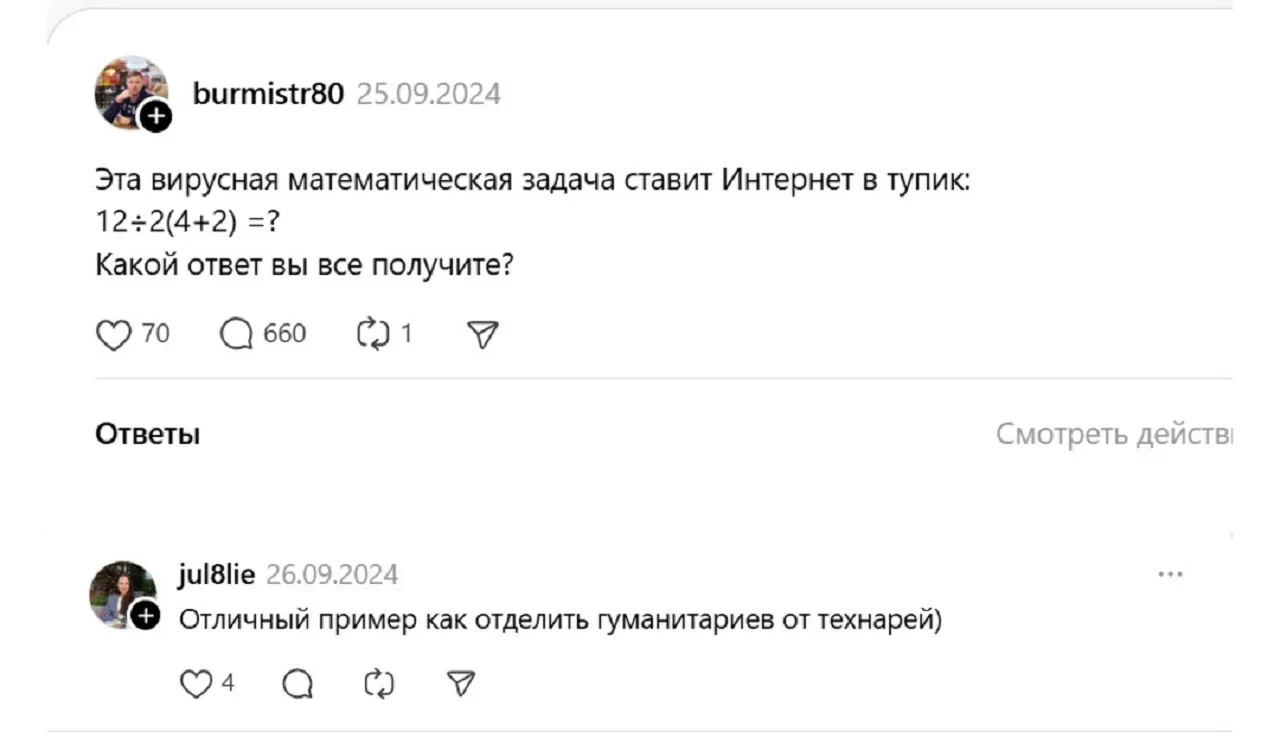
Task: Like the burmistr80 post with heart icon
Action: click(x=114, y=334)
